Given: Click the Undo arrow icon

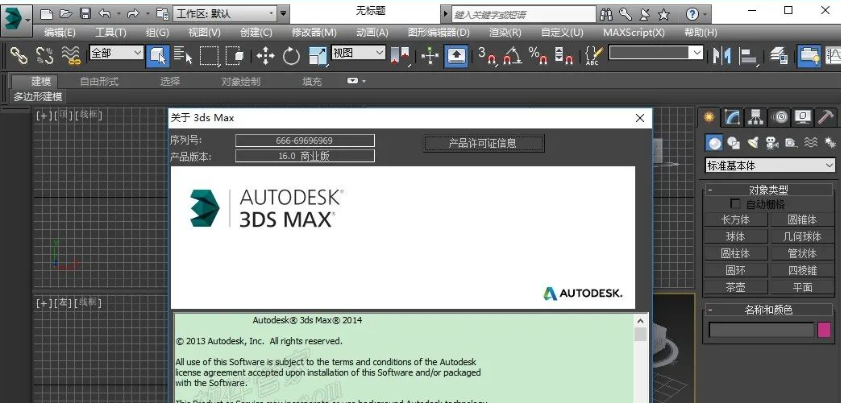Looking at the screenshot, I should tap(105, 13).
